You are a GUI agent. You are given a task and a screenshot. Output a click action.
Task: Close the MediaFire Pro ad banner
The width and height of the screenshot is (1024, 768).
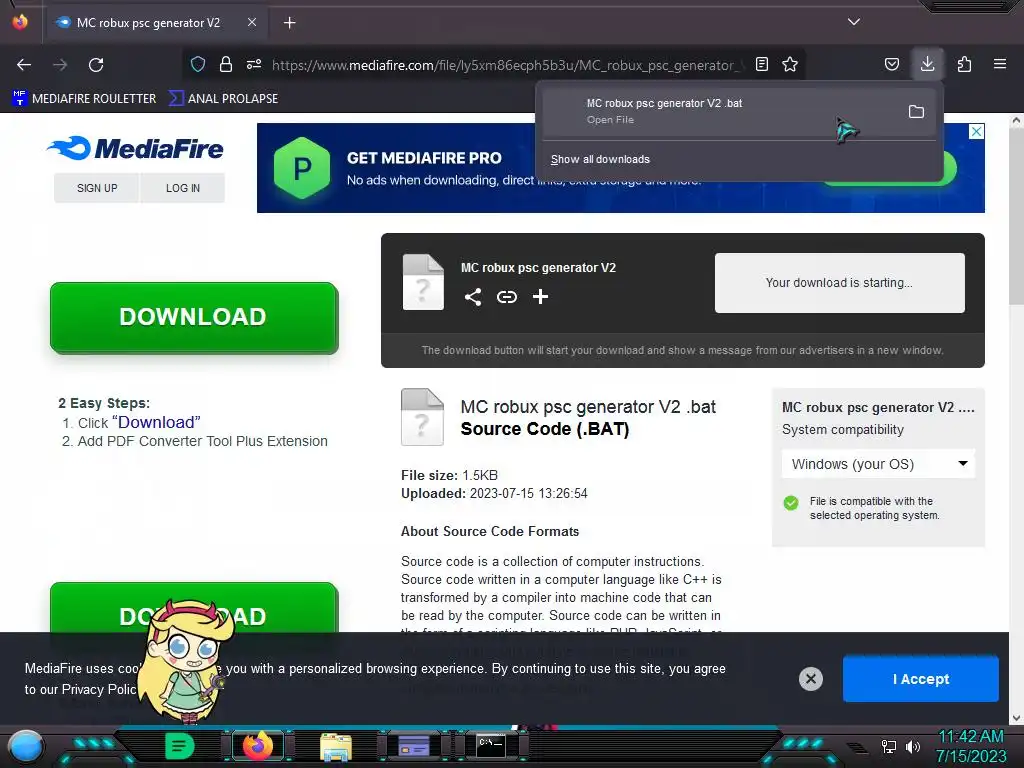[x=976, y=131]
